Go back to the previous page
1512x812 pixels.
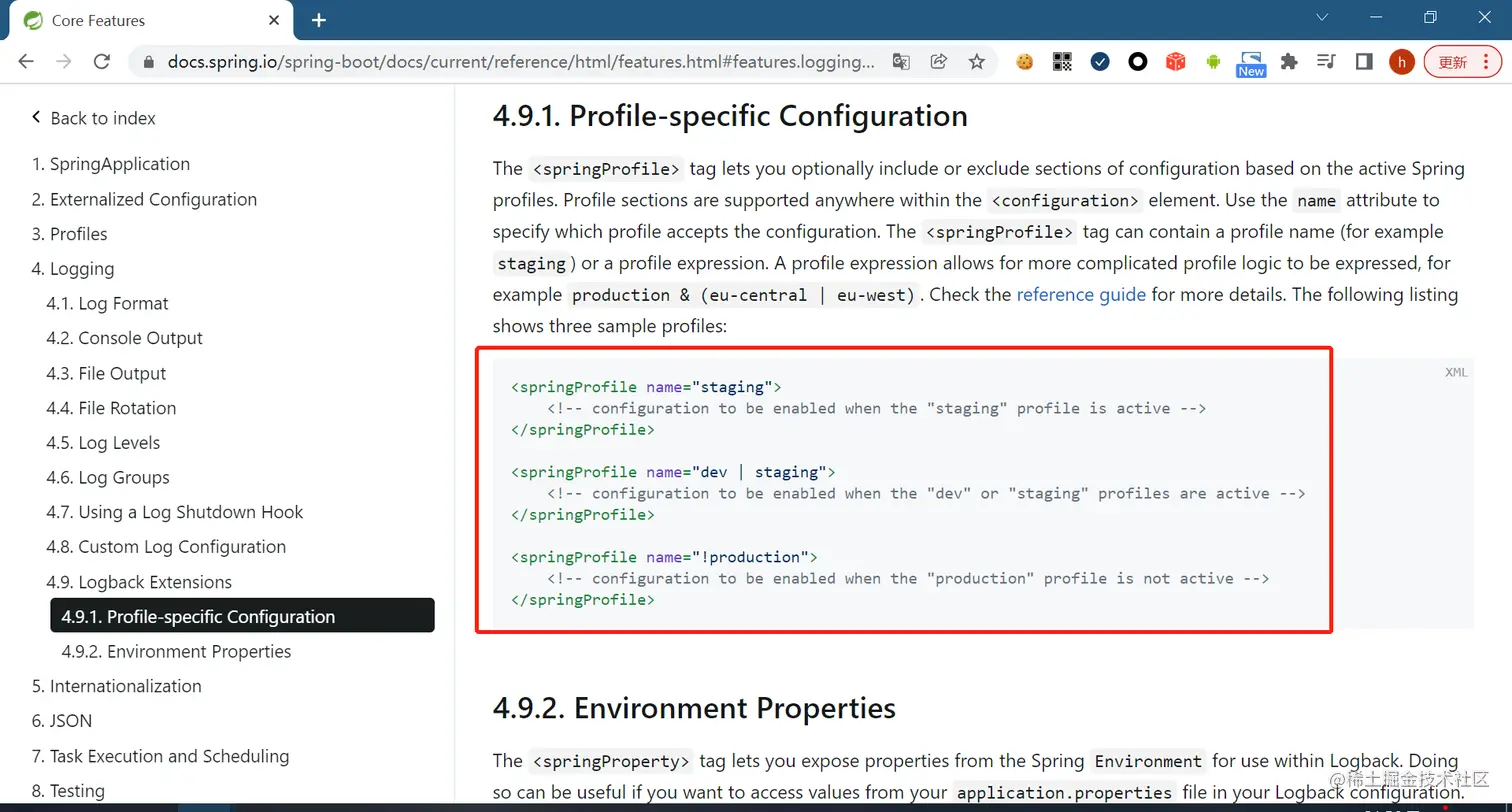26,62
